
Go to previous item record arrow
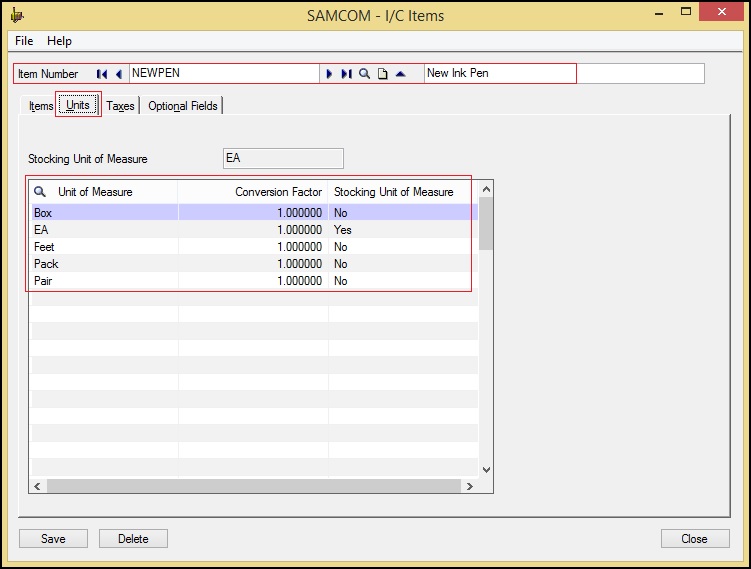tap(119, 74)
